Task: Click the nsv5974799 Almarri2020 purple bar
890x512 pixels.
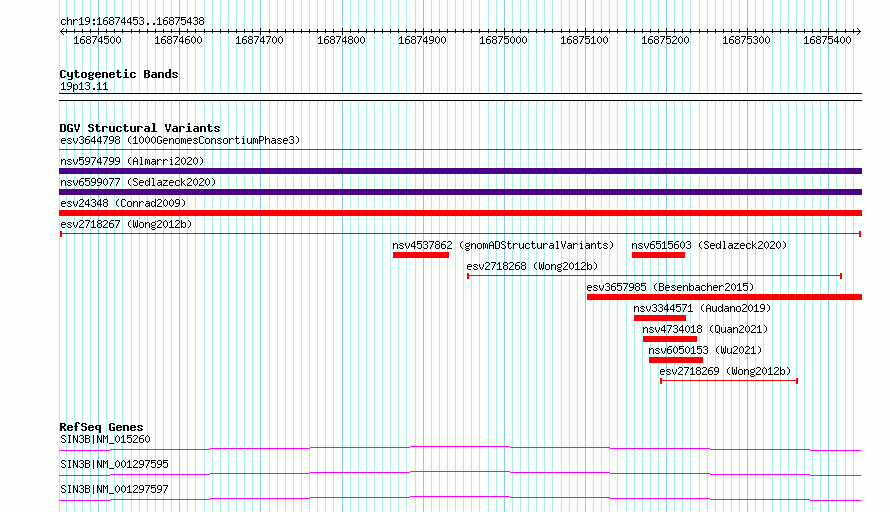Action: click(x=460, y=171)
